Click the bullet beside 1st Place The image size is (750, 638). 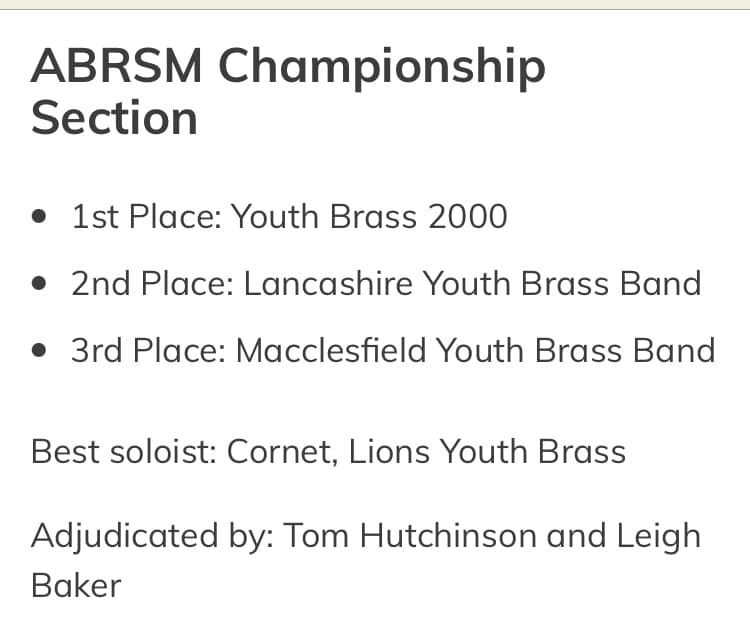[39, 216]
